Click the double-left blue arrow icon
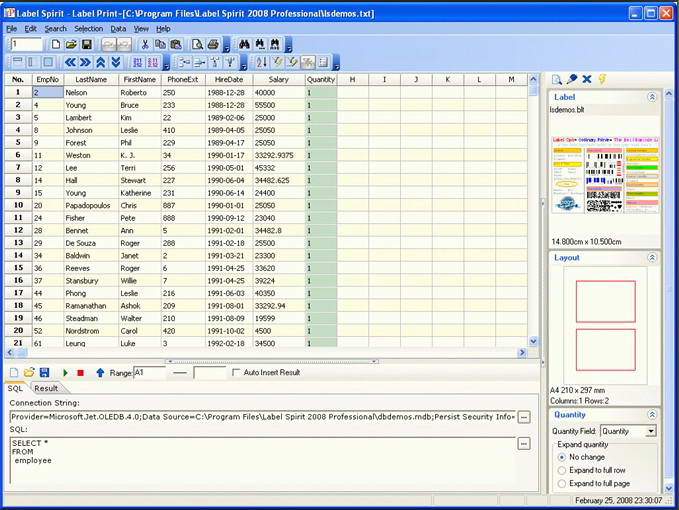Image resolution: width=679 pixels, height=510 pixels. (x=70, y=62)
